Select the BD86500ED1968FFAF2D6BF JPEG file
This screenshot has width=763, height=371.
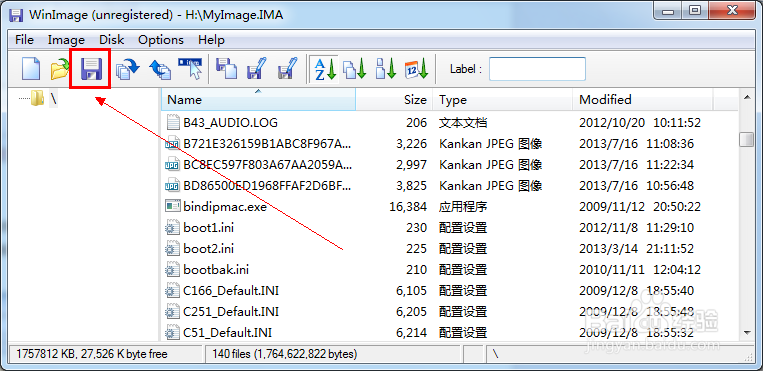point(267,186)
